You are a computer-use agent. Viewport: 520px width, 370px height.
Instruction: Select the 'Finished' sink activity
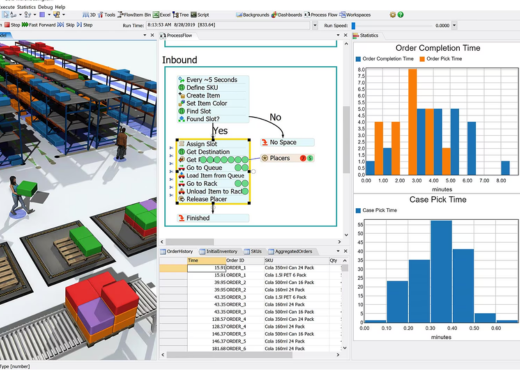[x=213, y=218]
